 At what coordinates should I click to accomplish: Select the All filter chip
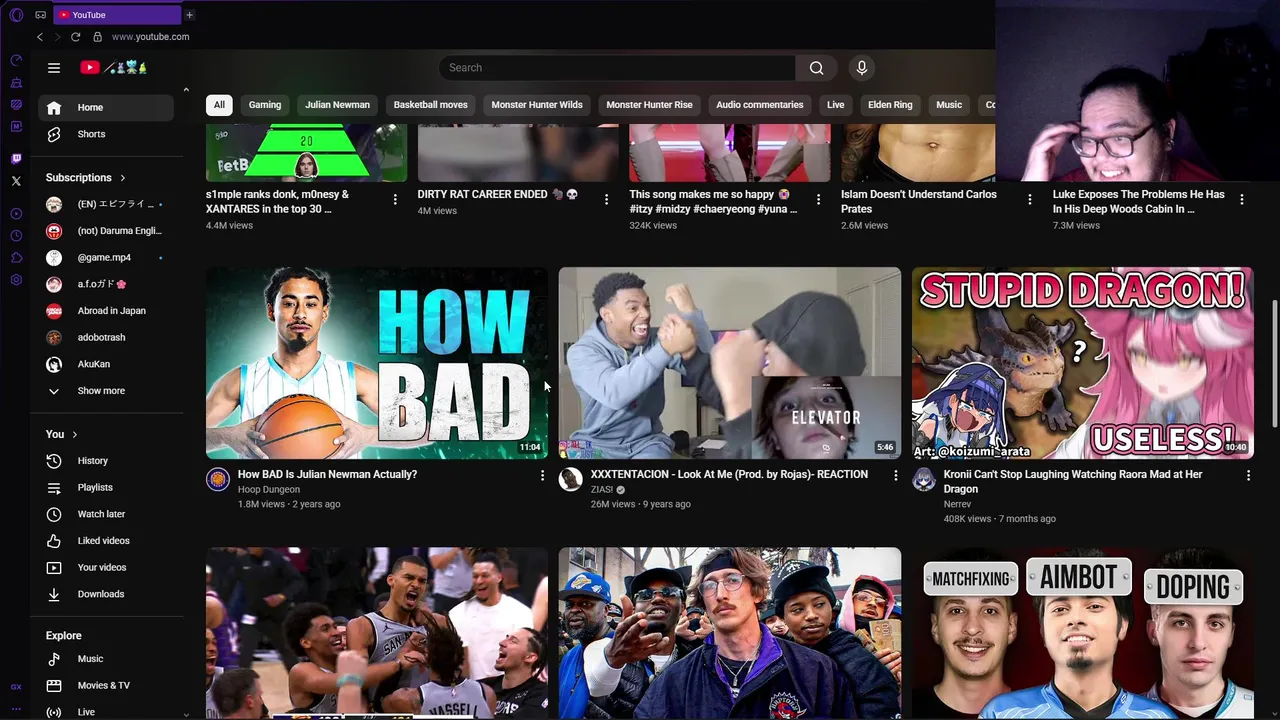tap(219, 105)
